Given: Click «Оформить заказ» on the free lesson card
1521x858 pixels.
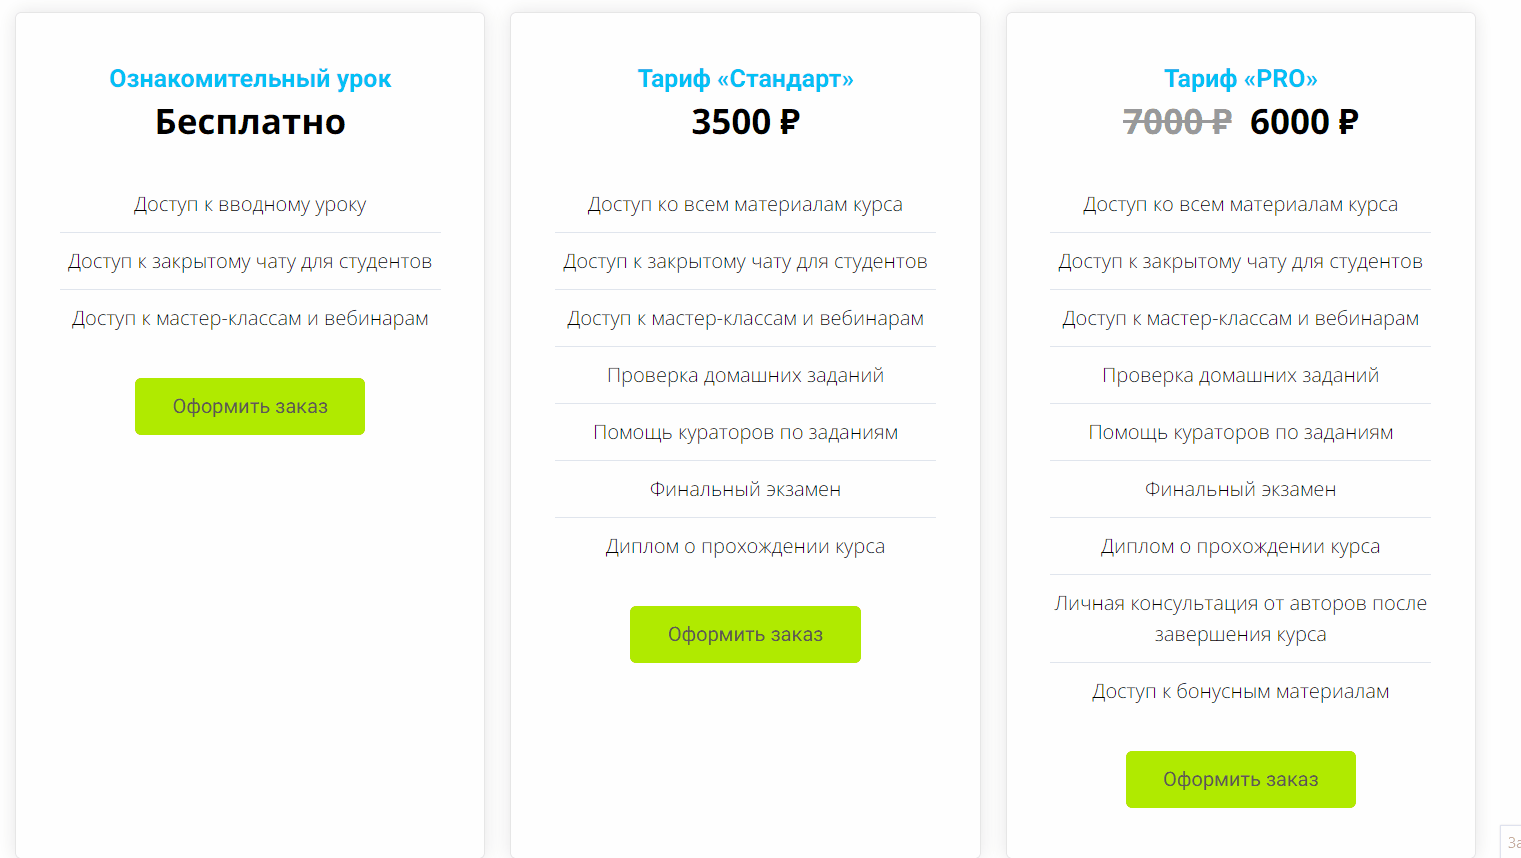Looking at the screenshot, I should (x=249, y=406).
